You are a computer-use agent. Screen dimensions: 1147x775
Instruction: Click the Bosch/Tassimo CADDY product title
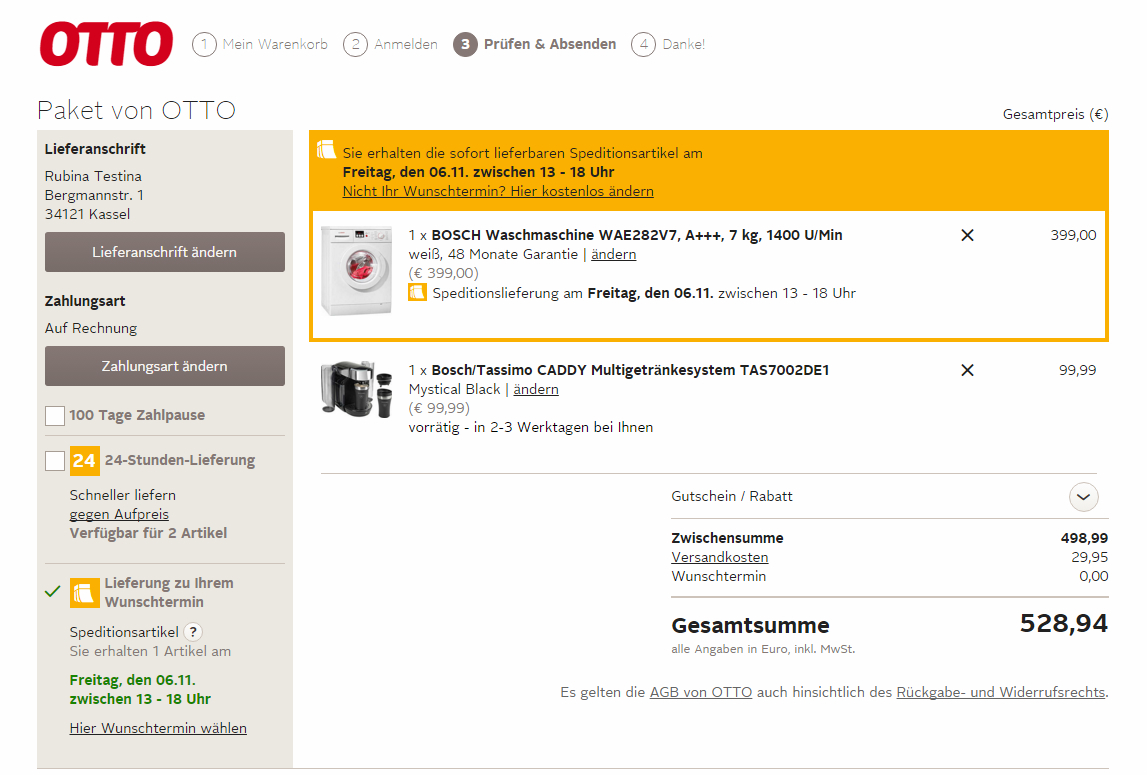pos(631,370)
